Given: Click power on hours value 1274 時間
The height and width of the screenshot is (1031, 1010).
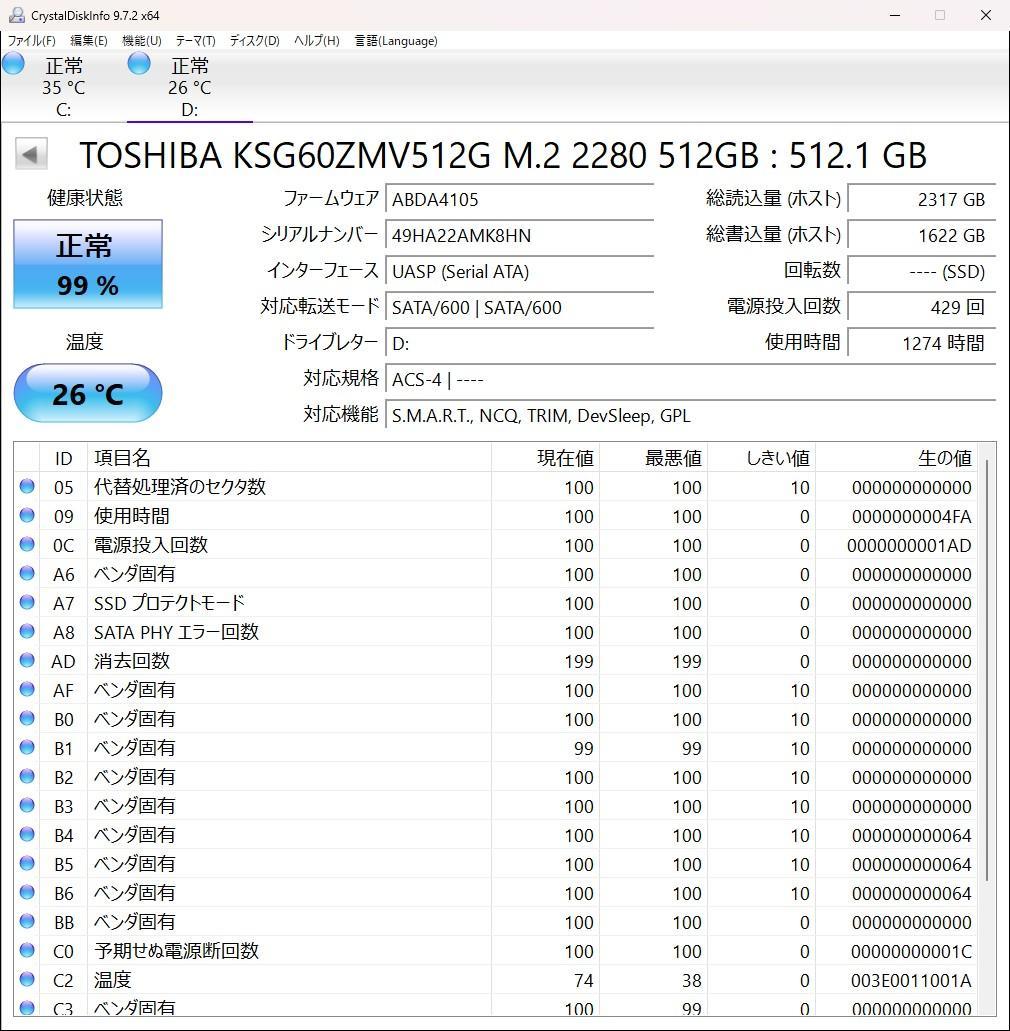Looking at the screenshot, I should [922, 343].
